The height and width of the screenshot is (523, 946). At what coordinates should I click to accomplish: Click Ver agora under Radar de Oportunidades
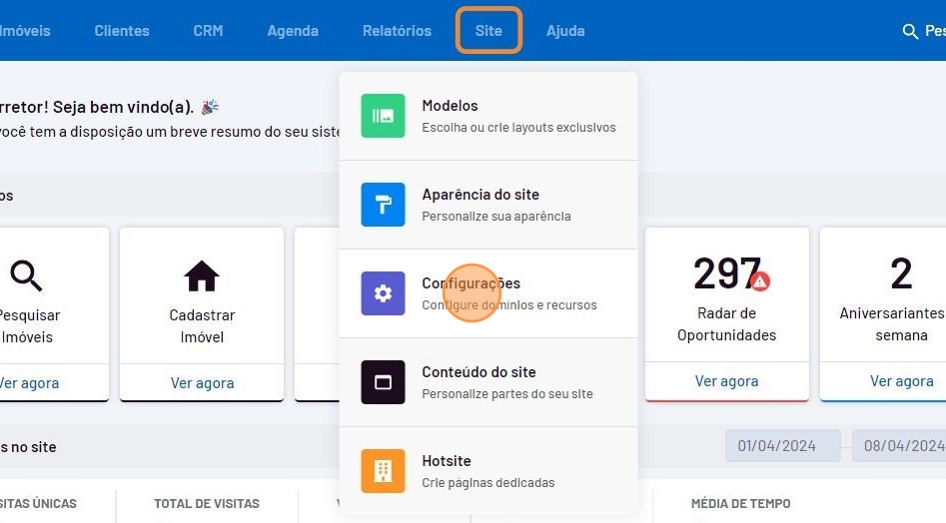(x=726, y=381)
